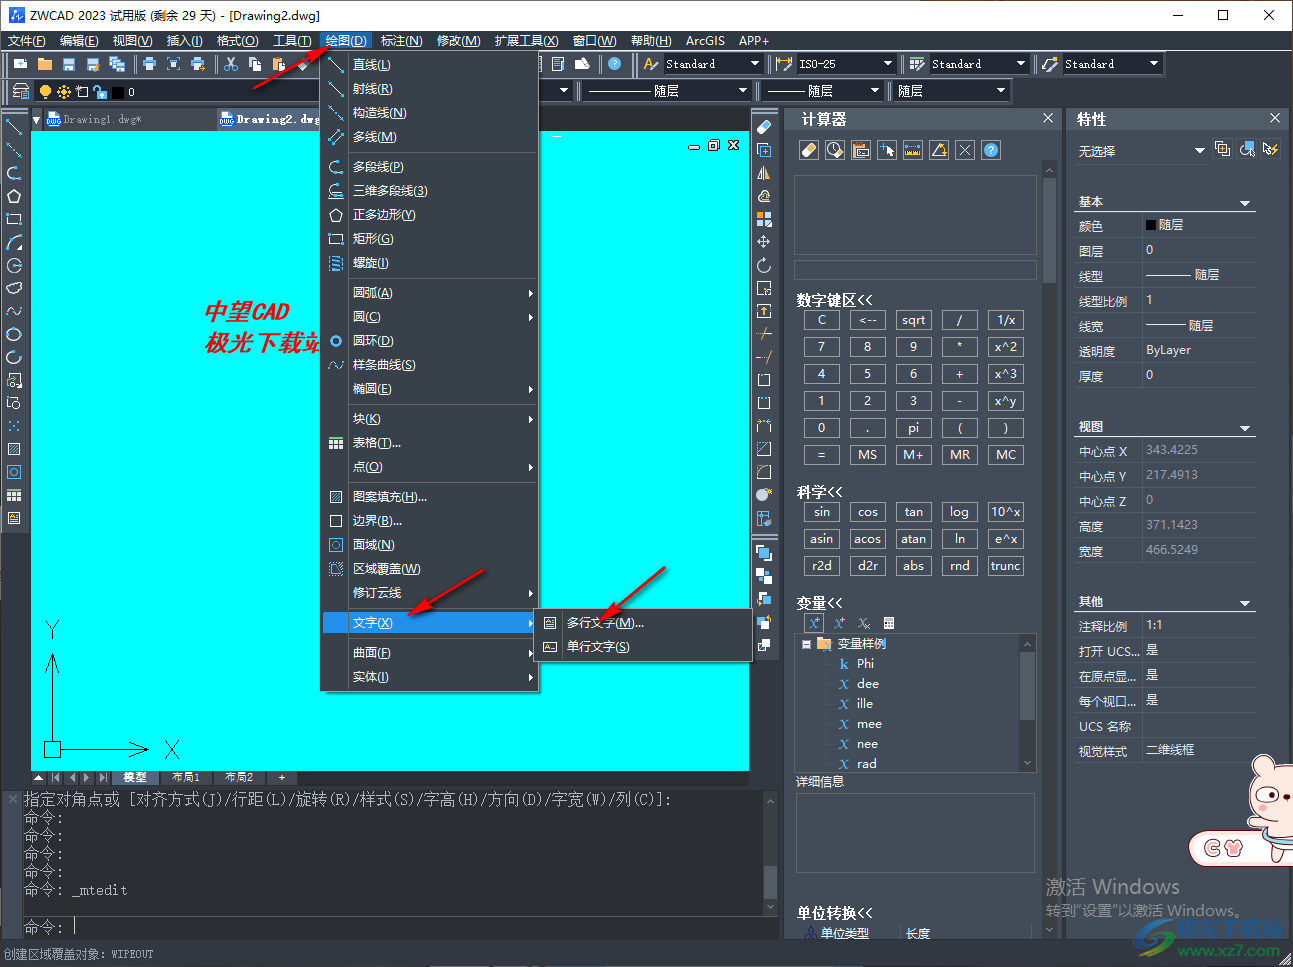Select the Line tool in left toolbar
Image resolution: width=1293 pixels, height=967 pixels.
[x=14, y=127]
